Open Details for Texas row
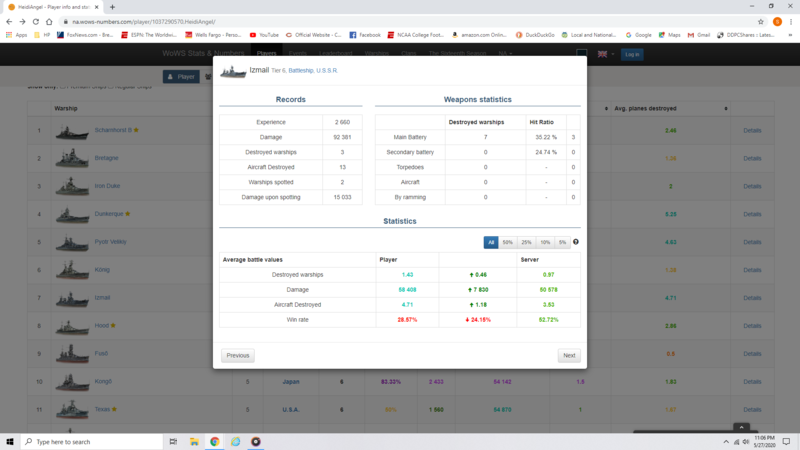This screenshot has width=800, height=450. 752,410
